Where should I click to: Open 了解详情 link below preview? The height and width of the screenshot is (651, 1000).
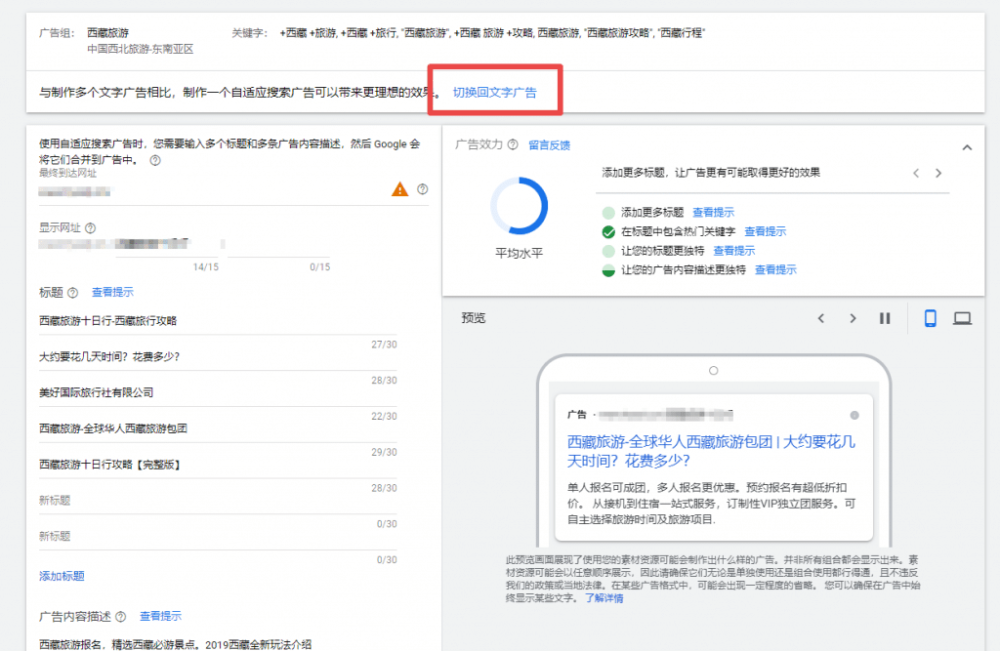click(x=604, y=598)
